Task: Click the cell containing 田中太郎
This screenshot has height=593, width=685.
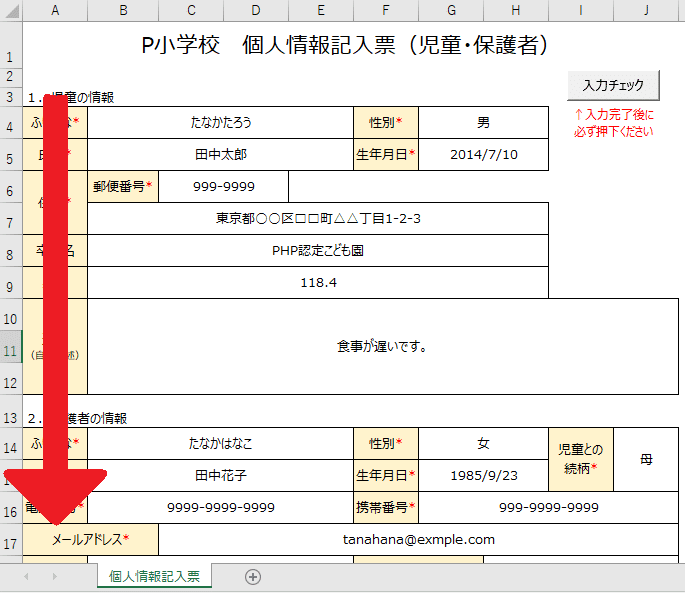Action: pyautogui.click(x=221, y=155)
